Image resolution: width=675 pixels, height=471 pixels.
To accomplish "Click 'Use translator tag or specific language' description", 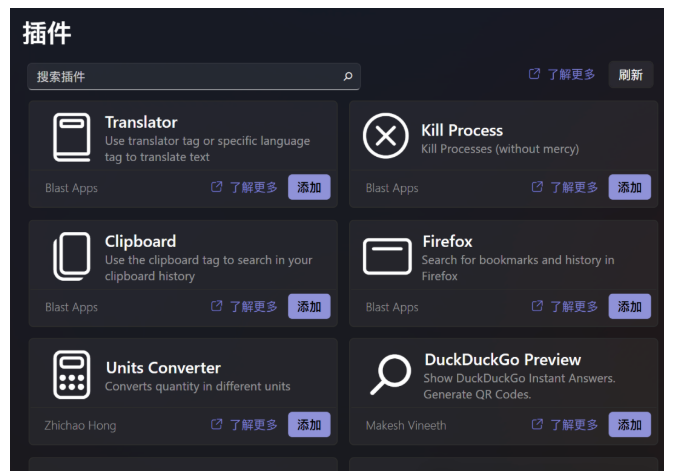I will 207,141.
